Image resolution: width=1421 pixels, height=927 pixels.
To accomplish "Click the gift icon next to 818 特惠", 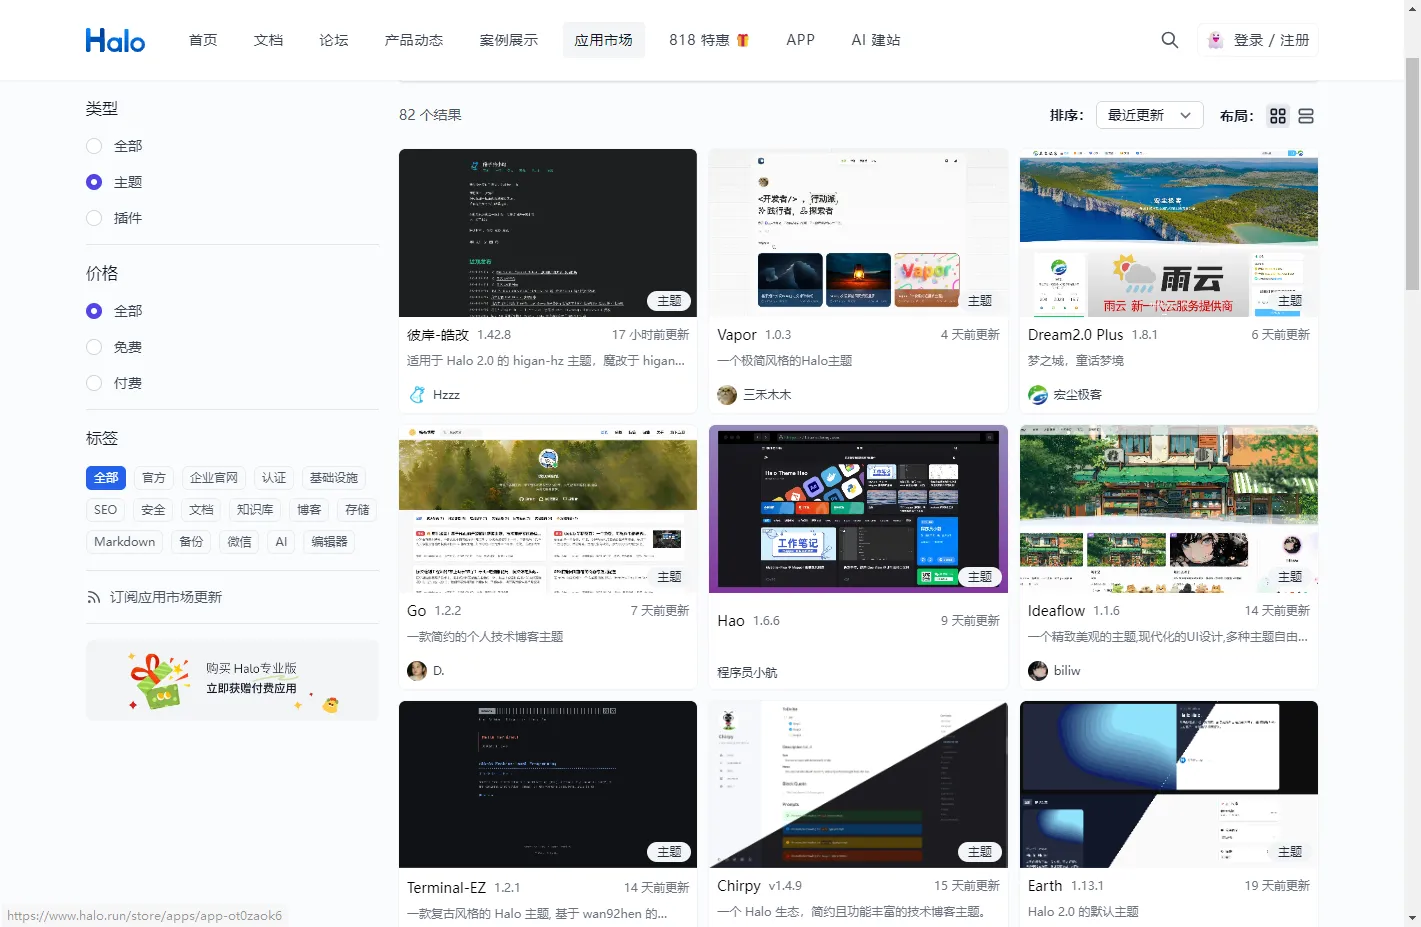I will [743, 40].
